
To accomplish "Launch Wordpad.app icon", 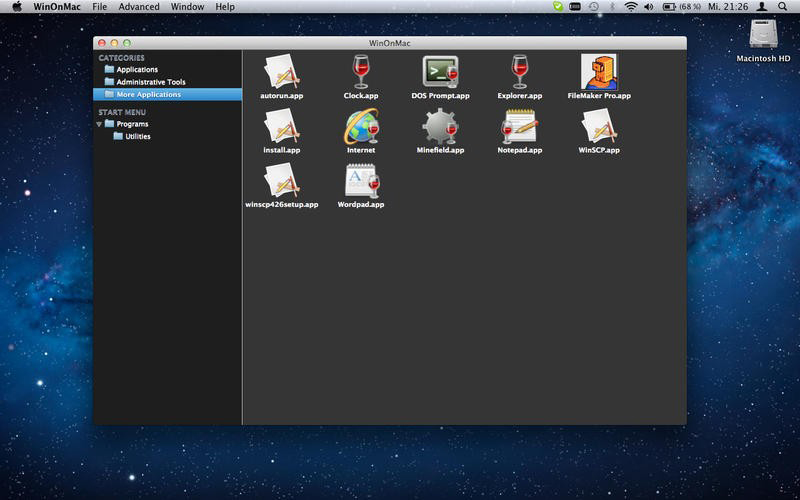I will coord(361,180).
